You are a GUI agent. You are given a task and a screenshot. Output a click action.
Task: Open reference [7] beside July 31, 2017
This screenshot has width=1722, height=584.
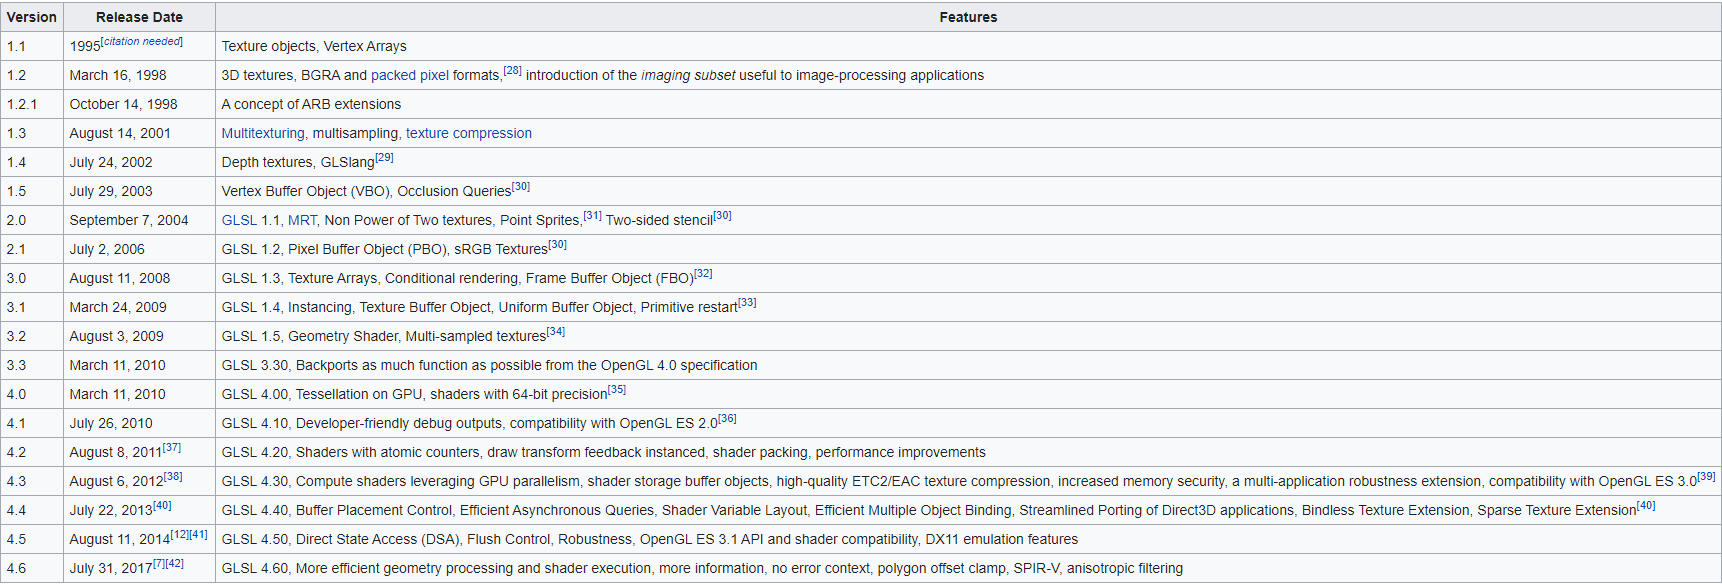point(159,564)
